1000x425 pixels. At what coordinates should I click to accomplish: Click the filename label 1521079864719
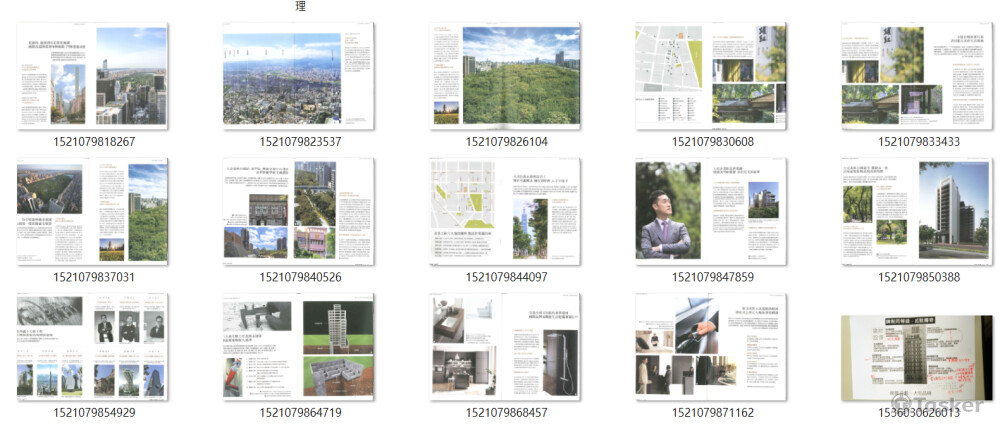click(x=300, y=412)
